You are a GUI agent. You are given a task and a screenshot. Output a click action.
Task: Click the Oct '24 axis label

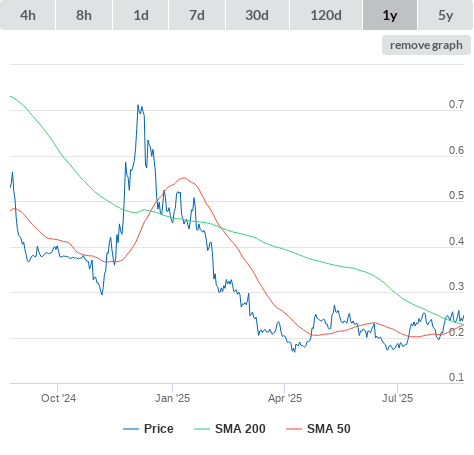tap(58, 398)
